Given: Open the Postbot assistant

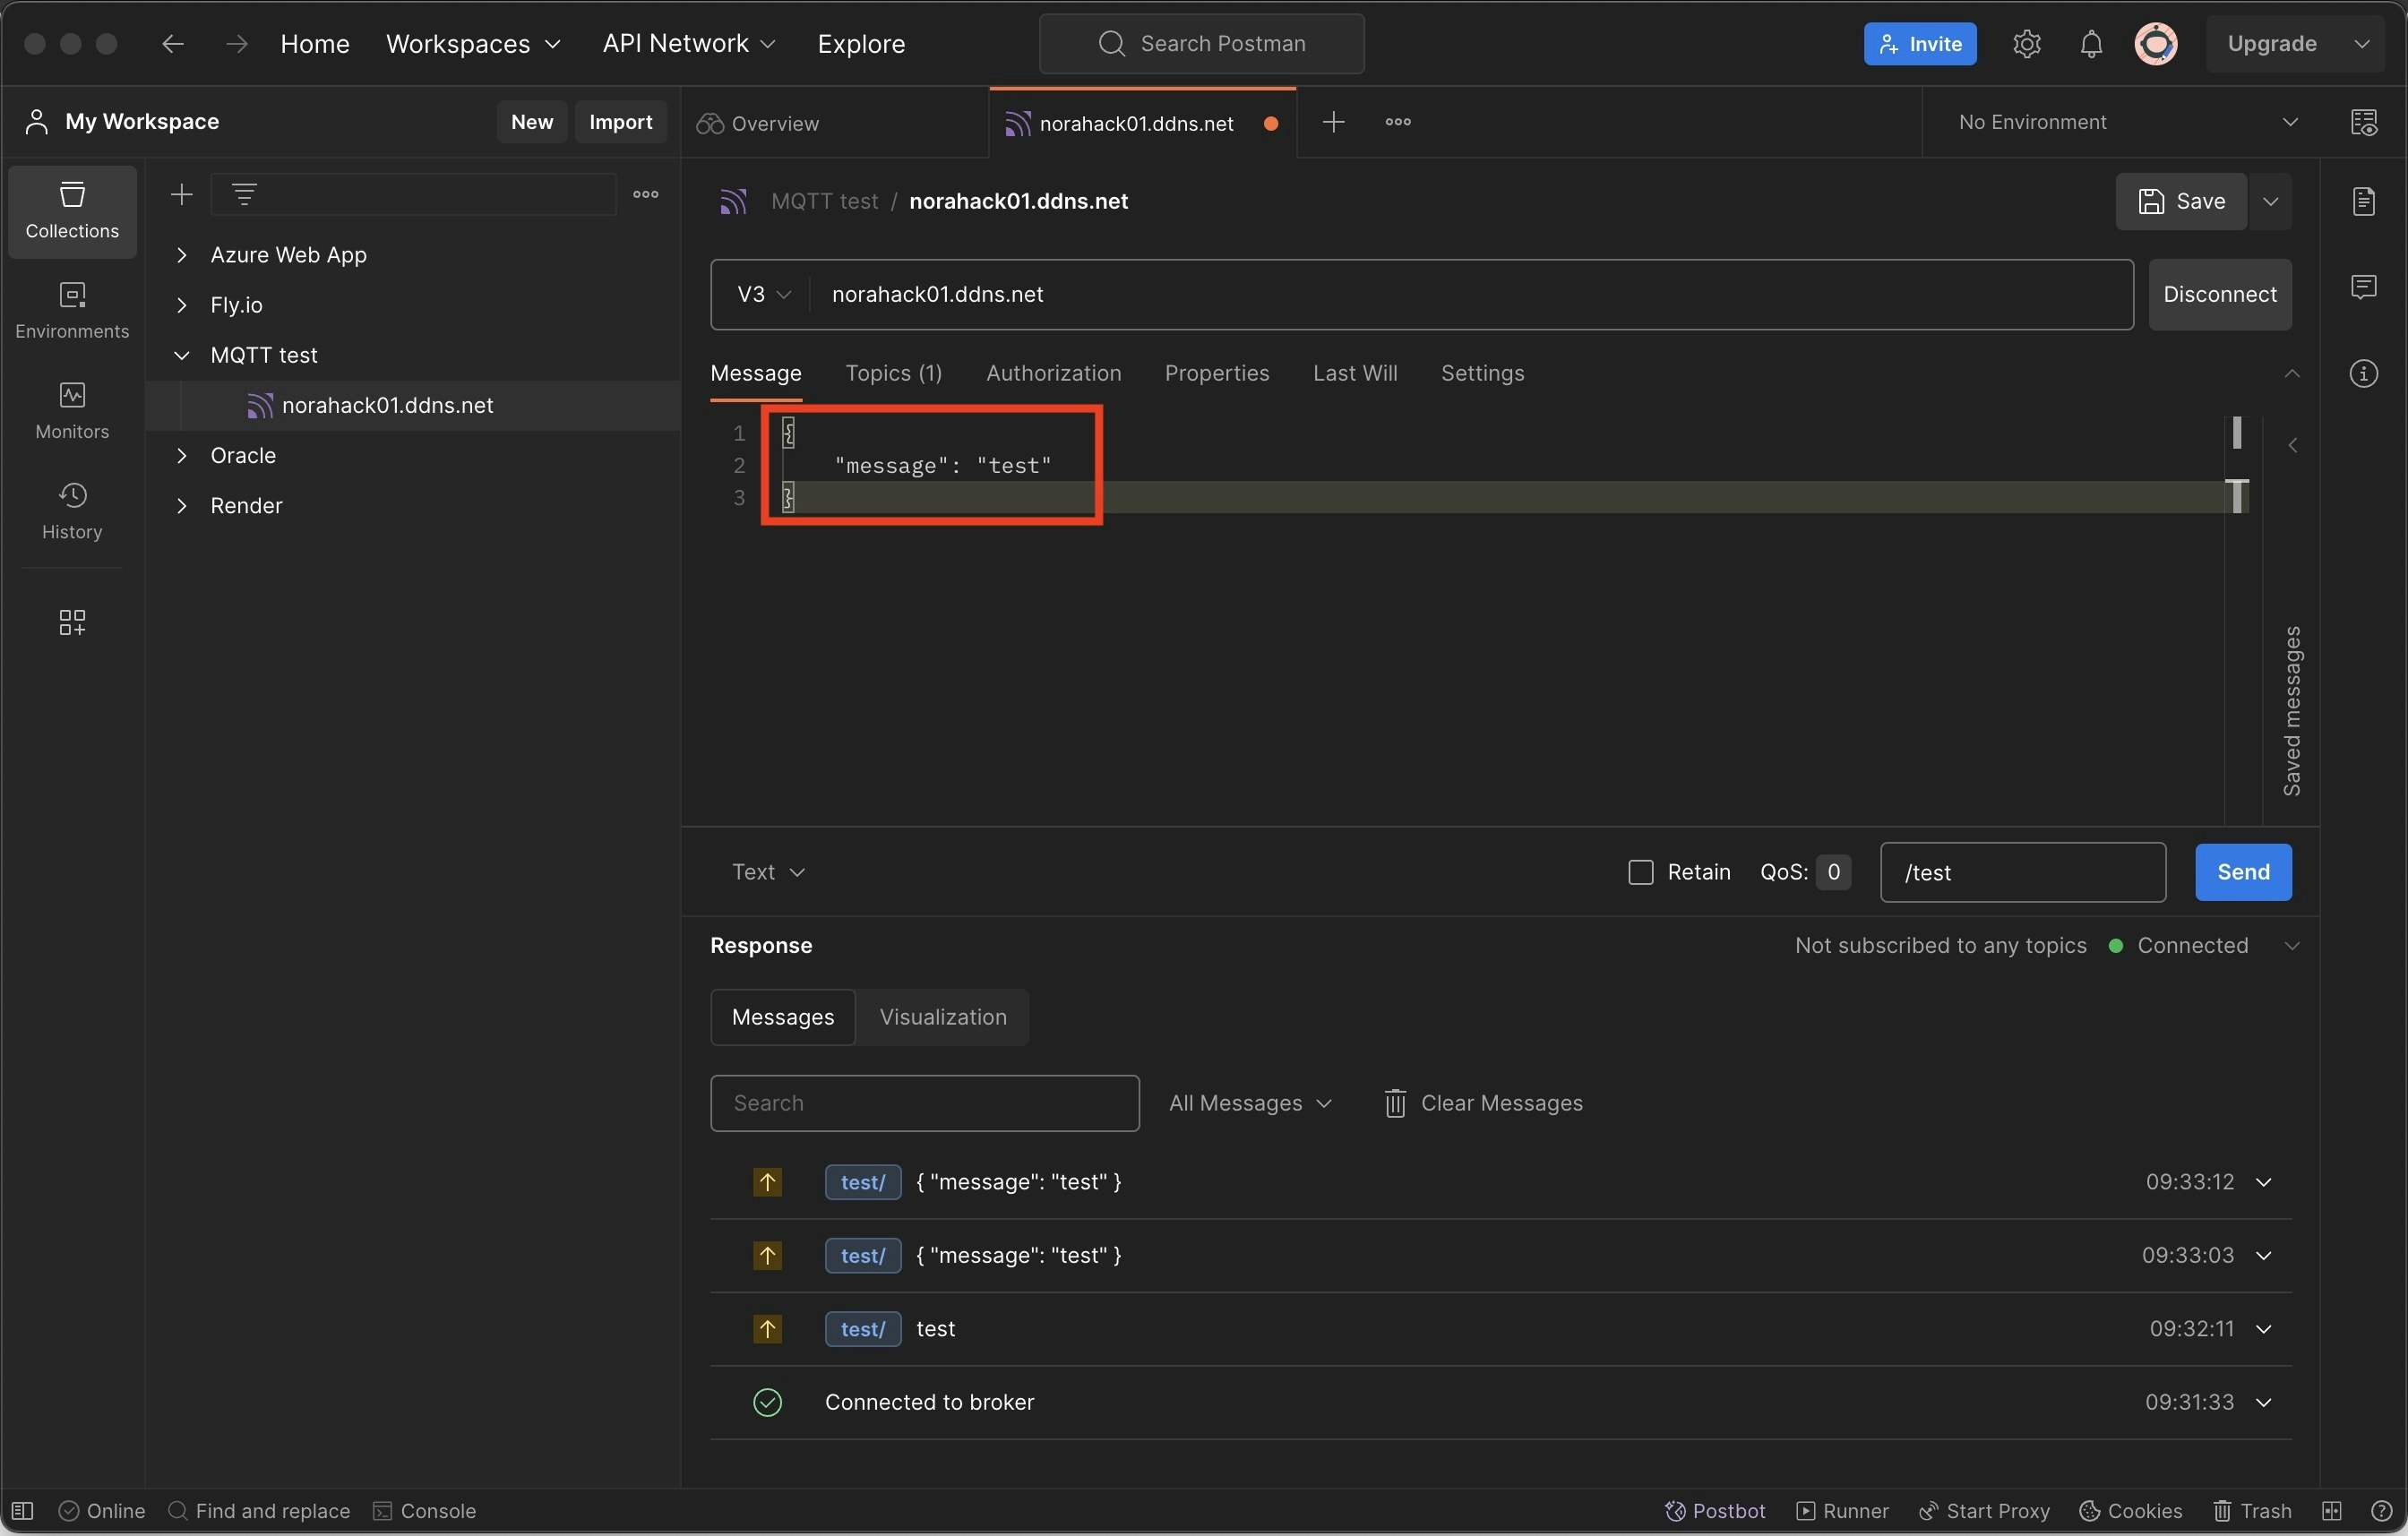Looking at the screenshot, I should click(x=1715, y=1511).
